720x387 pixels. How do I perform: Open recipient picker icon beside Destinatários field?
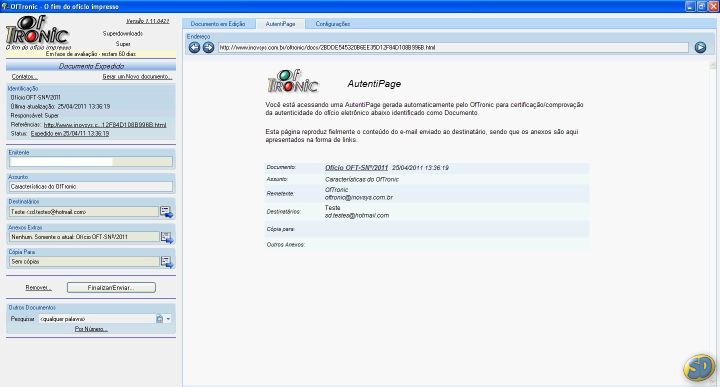pos(166,212)
